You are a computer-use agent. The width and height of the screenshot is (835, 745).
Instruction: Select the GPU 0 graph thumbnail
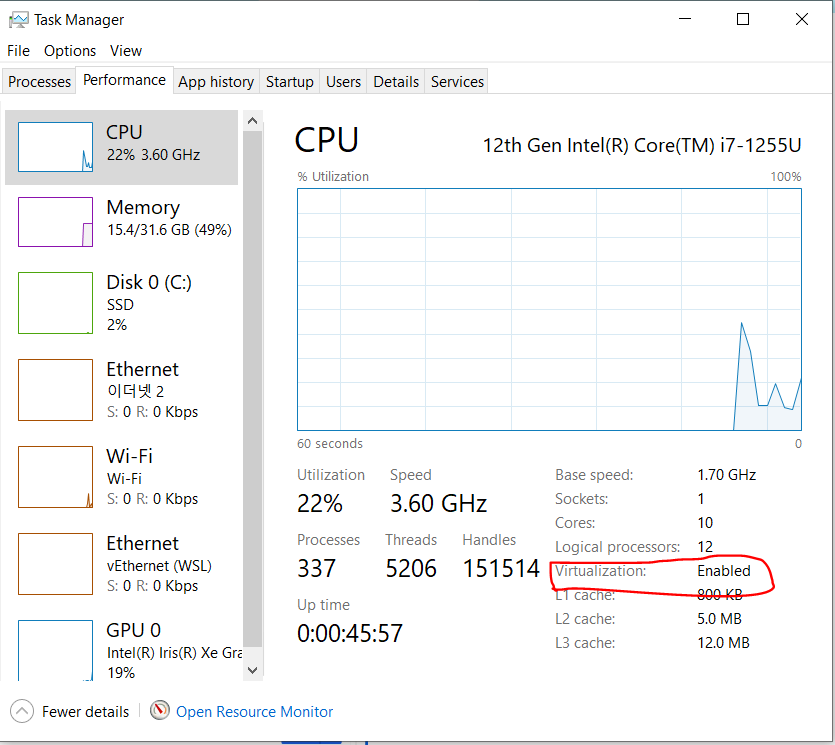[55, 650]
